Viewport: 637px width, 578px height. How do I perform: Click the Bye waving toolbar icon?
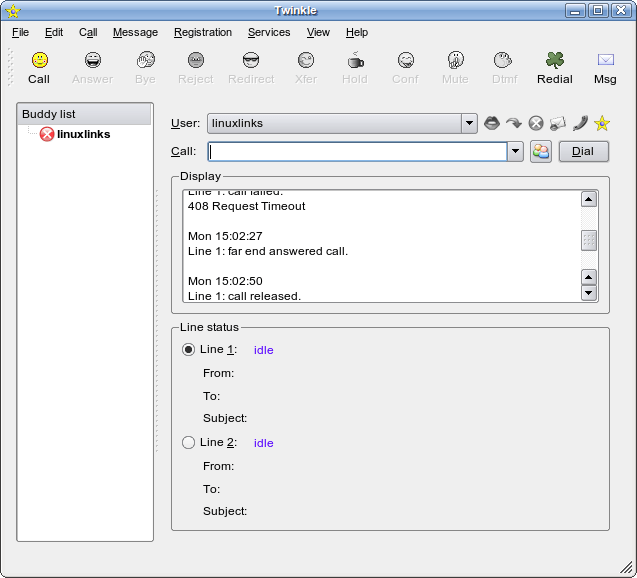145,60
